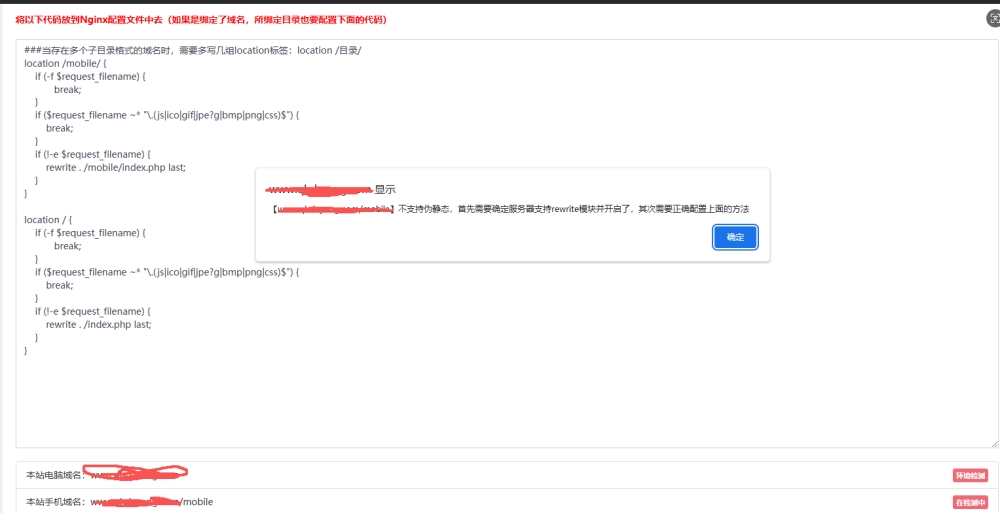Click the 本站电脑域名 row label
Screen dimensions: 1000x513
pos(54,475)
